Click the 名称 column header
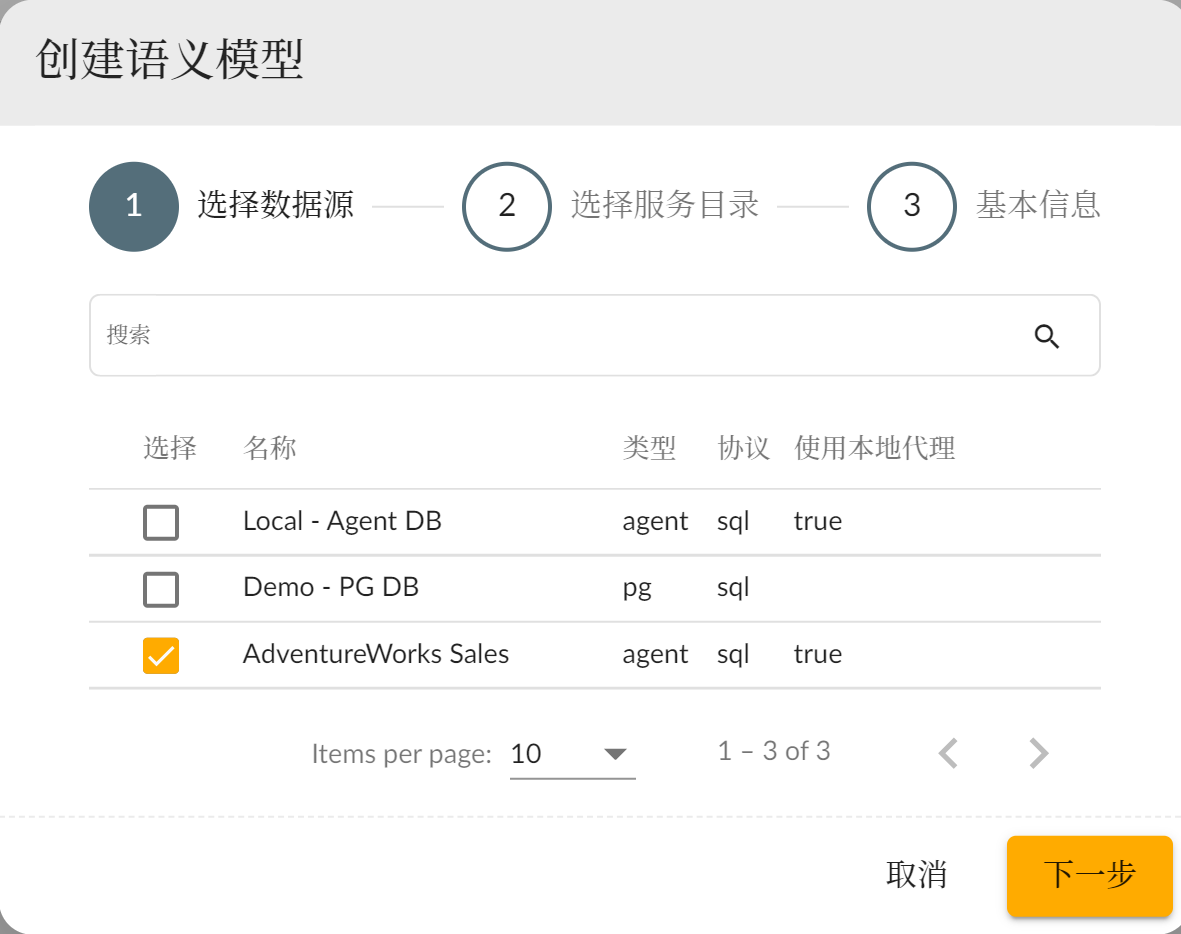 270,448
